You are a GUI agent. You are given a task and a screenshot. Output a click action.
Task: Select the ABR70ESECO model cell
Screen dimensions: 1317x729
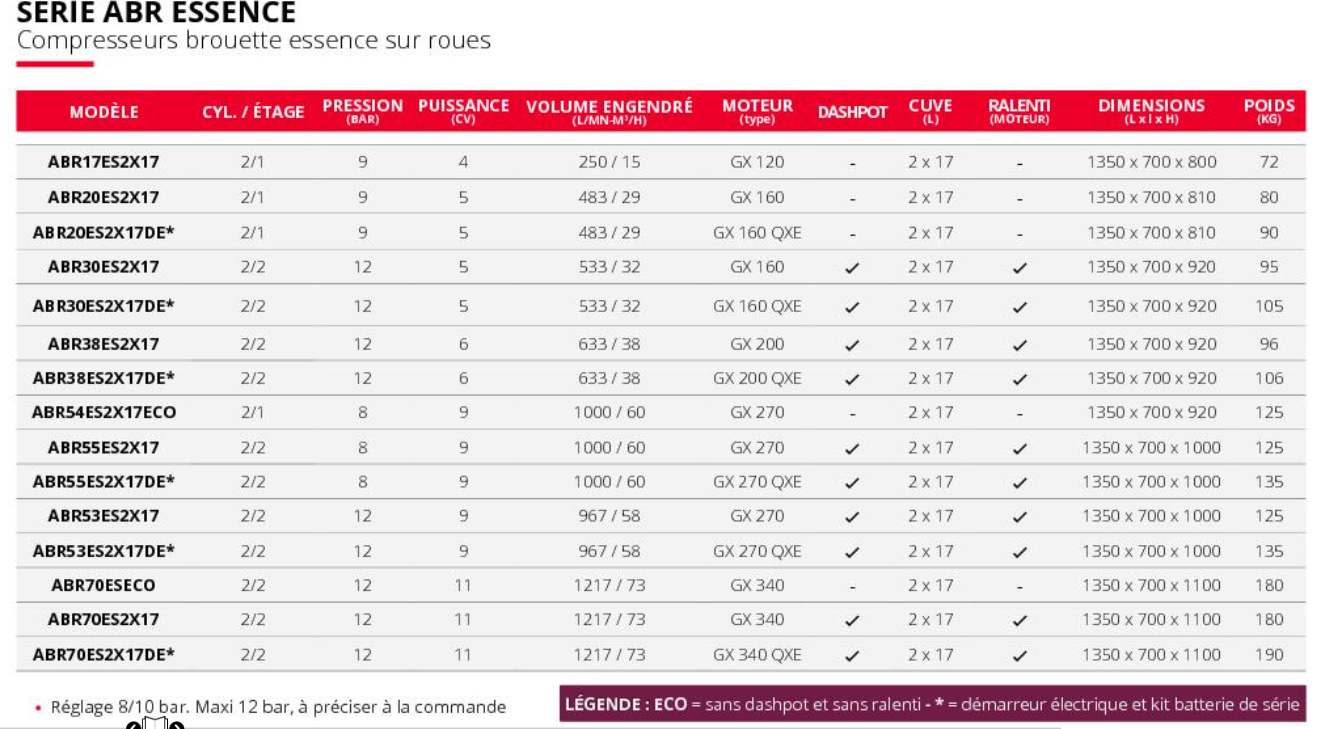(x=104, y=585)
